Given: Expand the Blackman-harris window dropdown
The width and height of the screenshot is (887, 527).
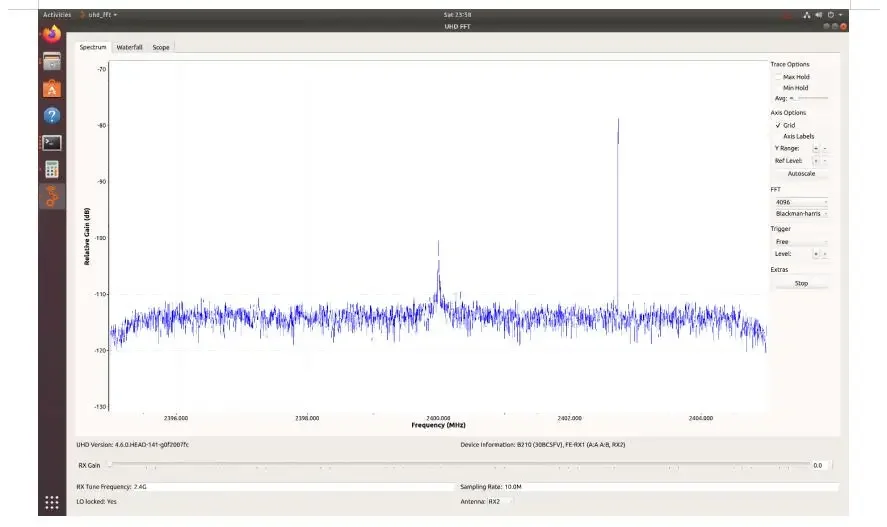Looking at the screenshot, I should (800, 213).
